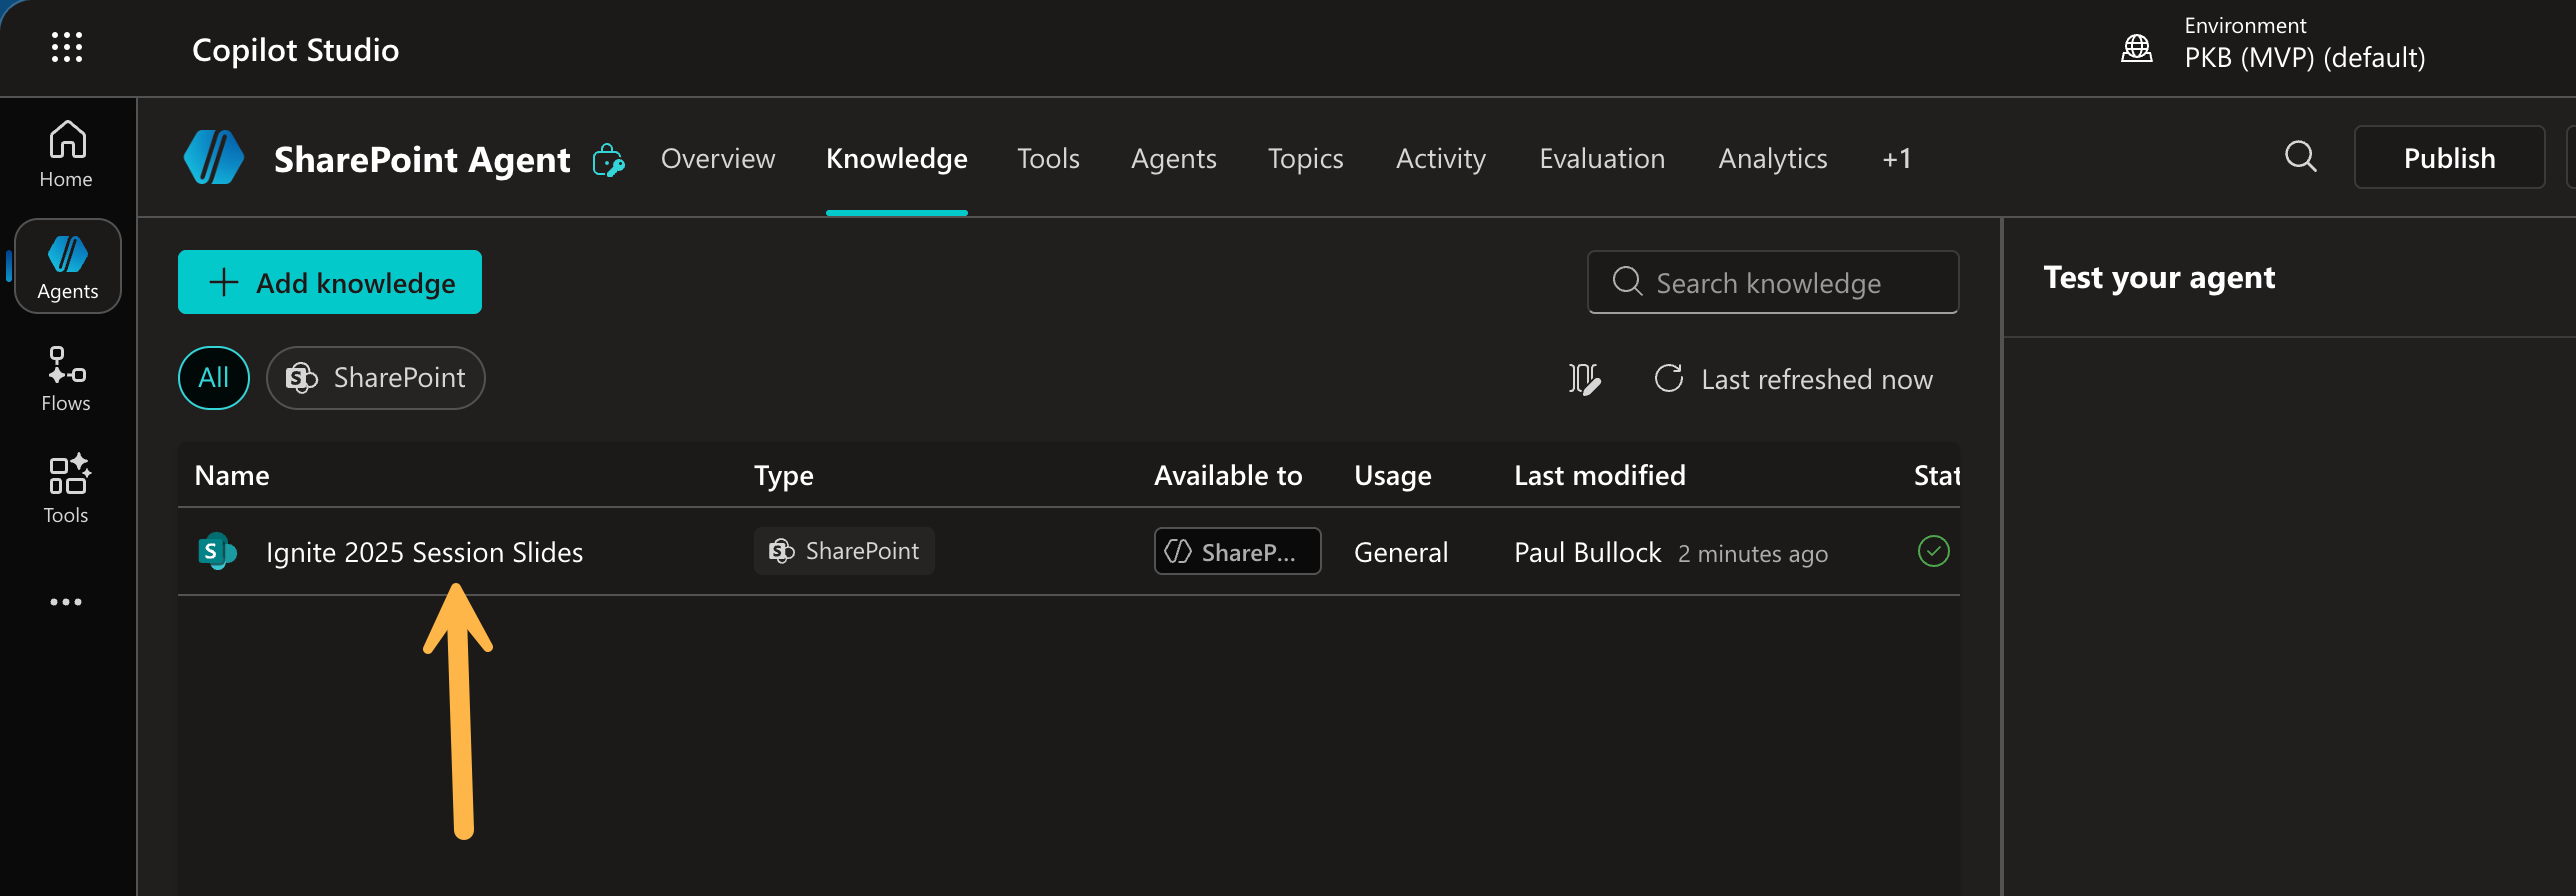Open Agents in the left sidebar
Screen dimensions: 2576x896
(x=67, y=266)
